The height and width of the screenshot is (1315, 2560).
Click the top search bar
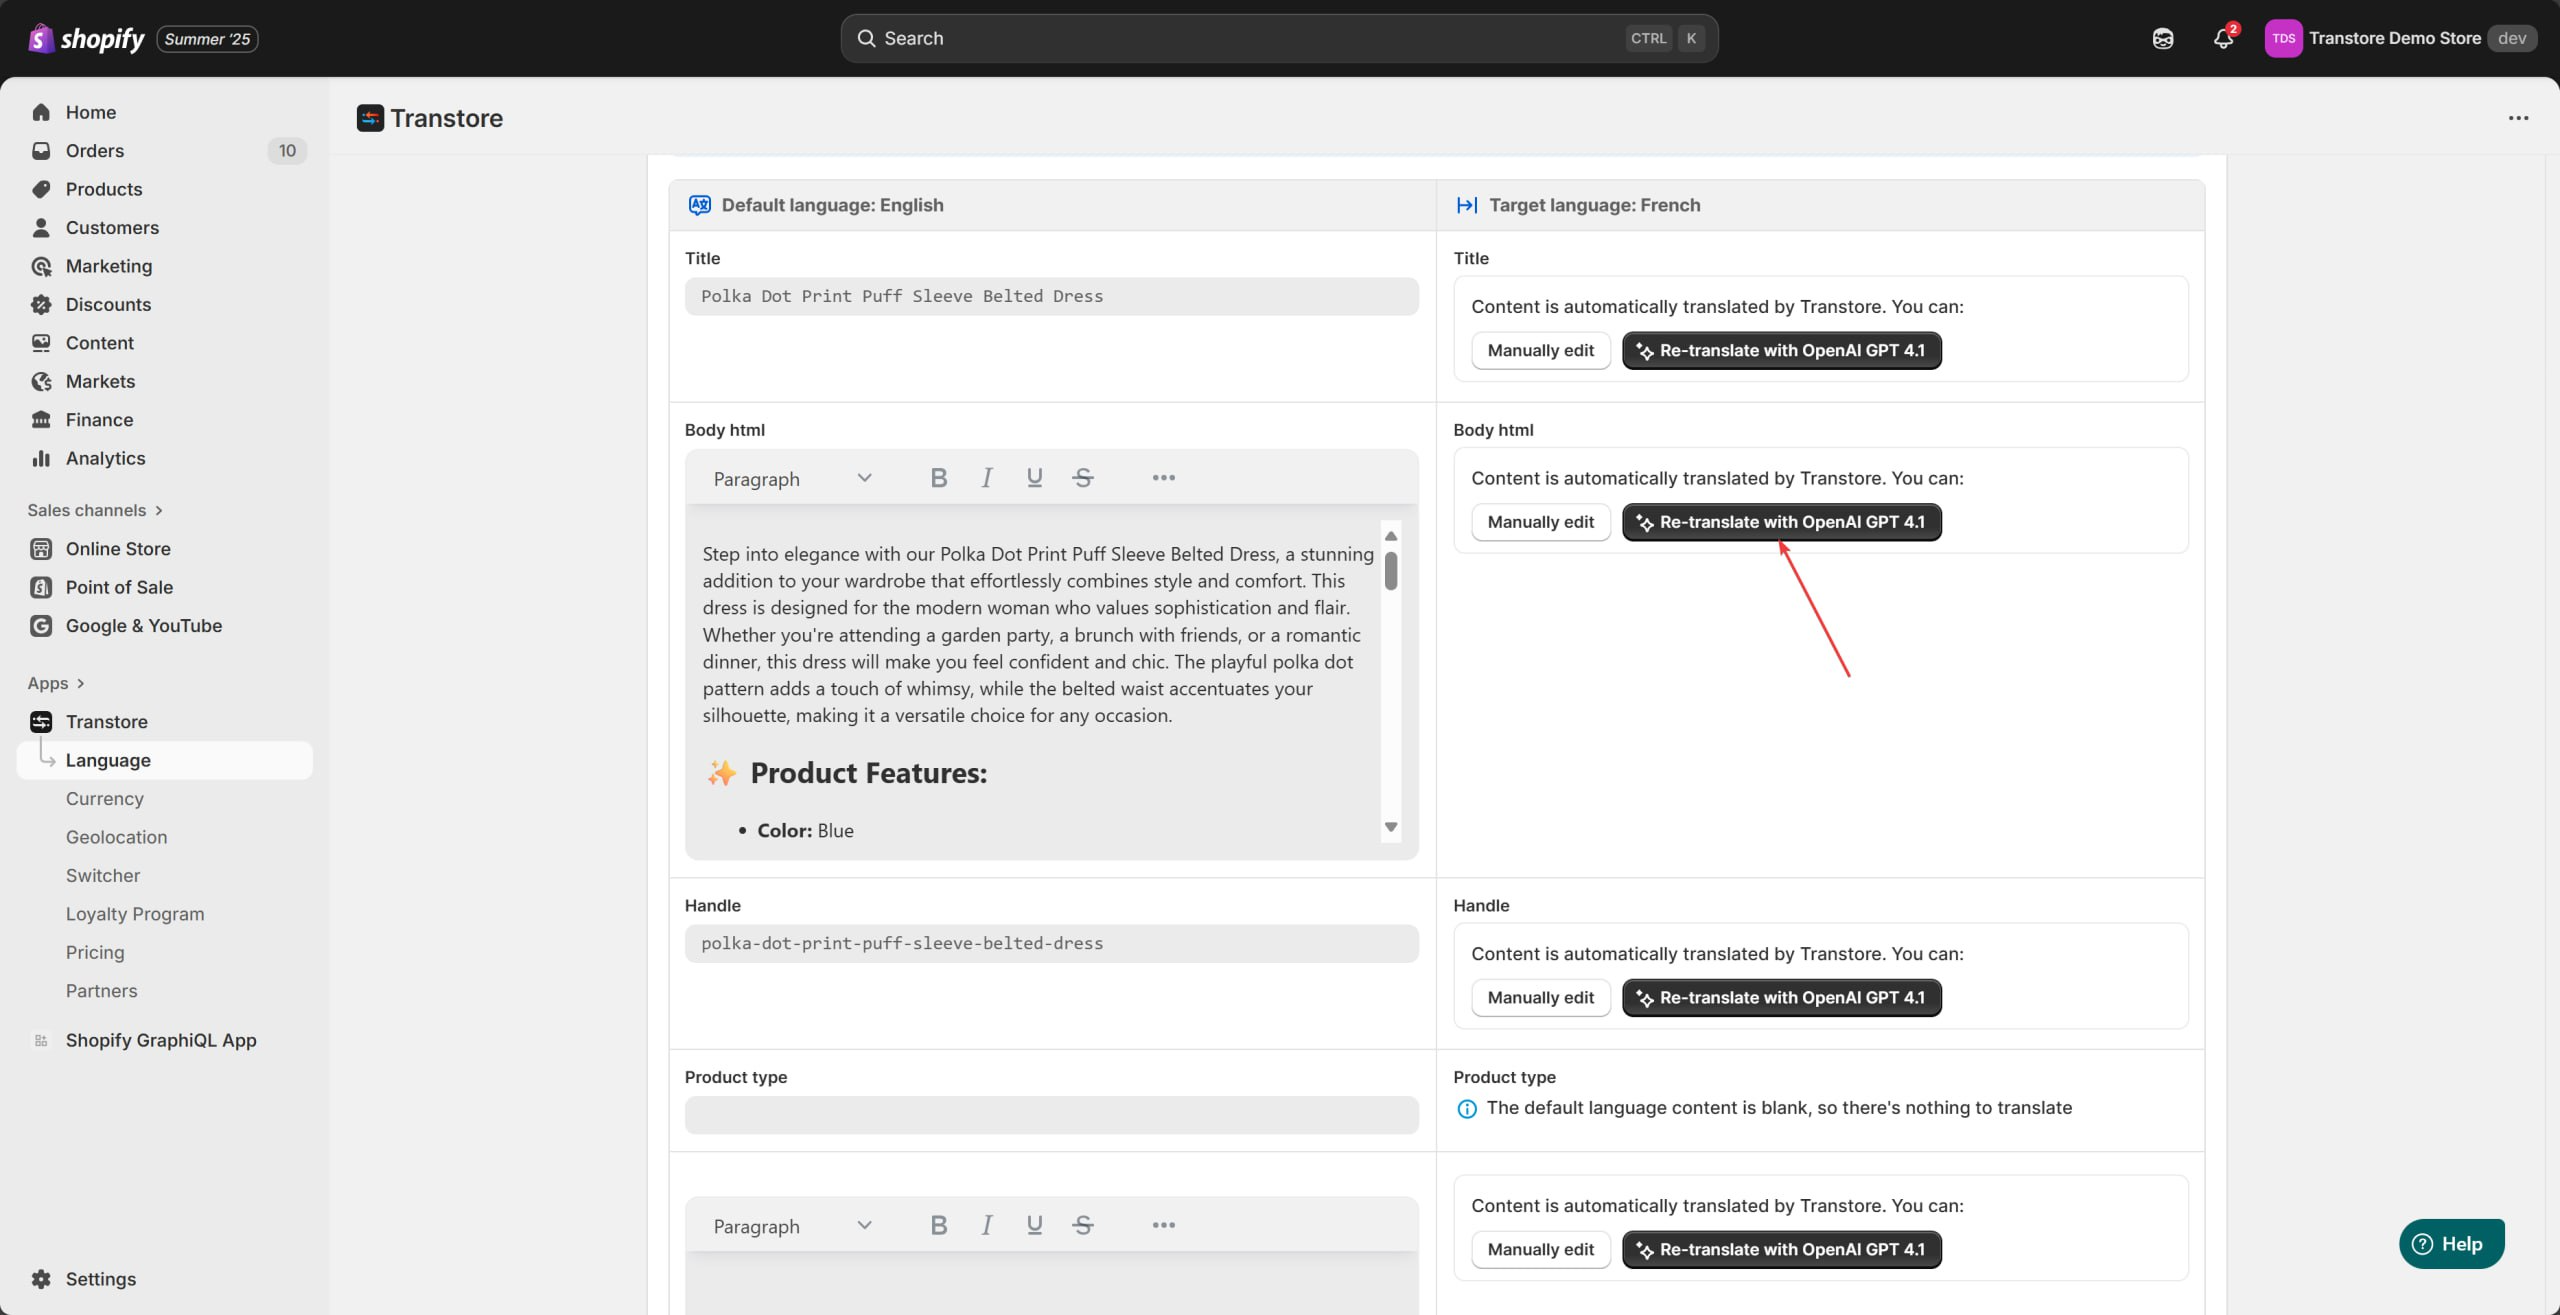click(1278, 38)
